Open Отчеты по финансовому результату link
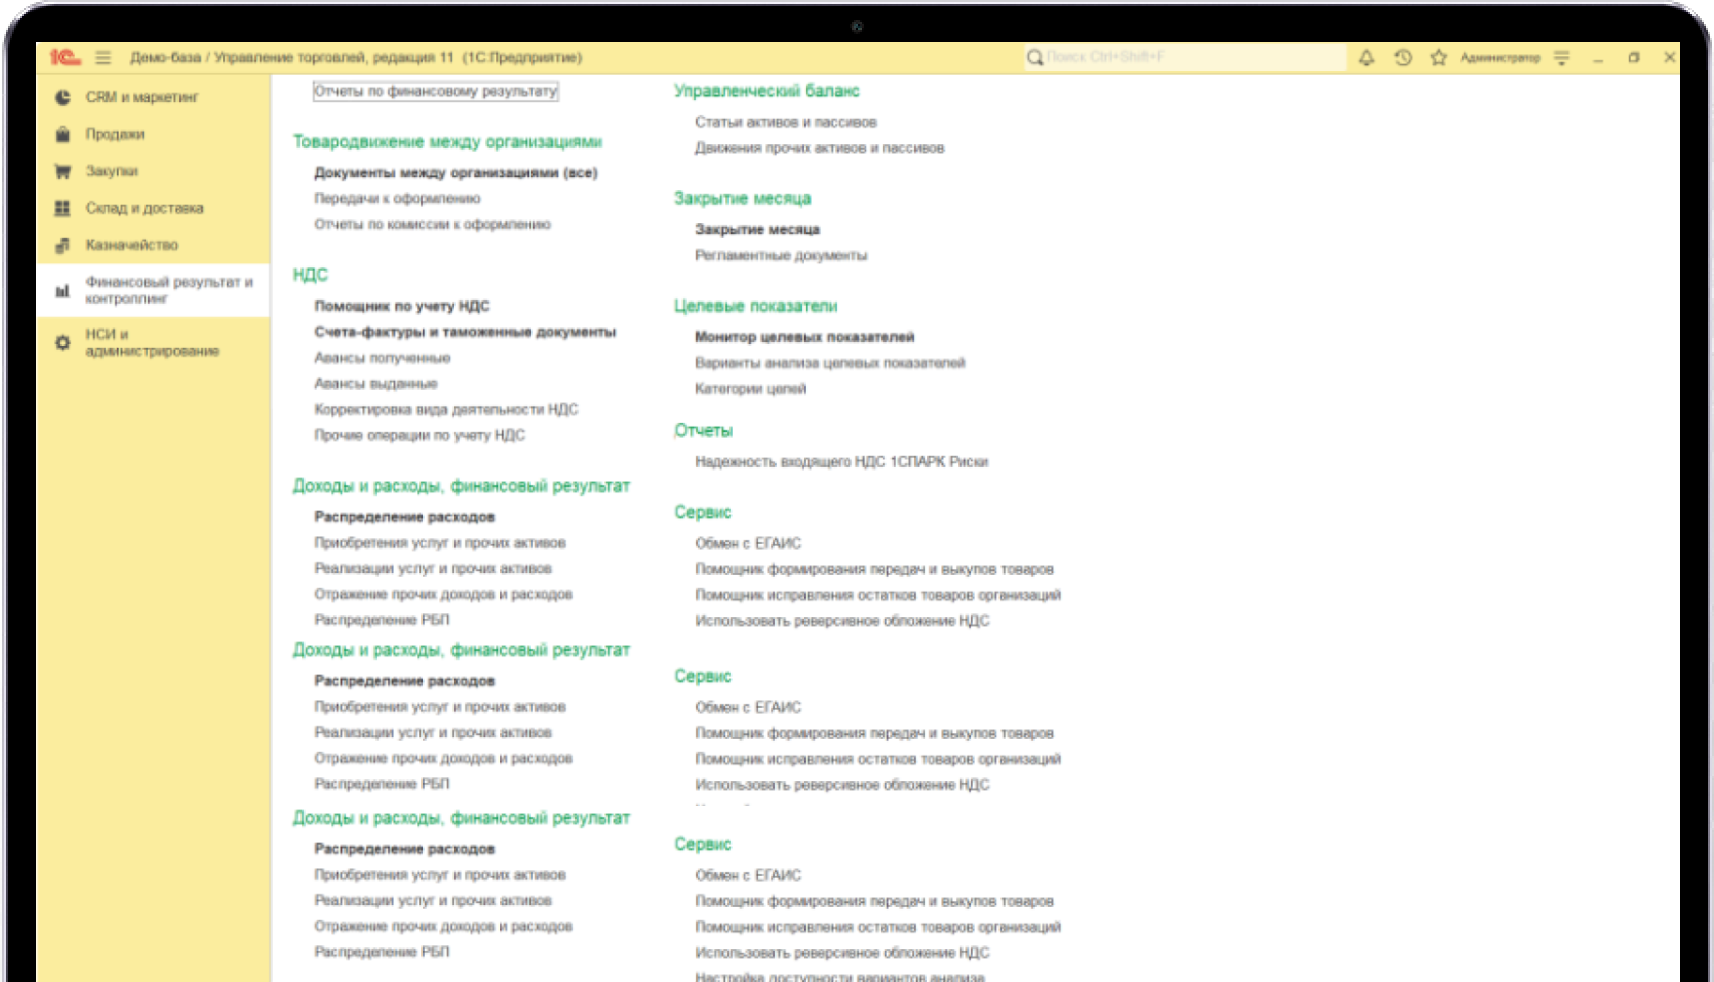 coord(435,91)
